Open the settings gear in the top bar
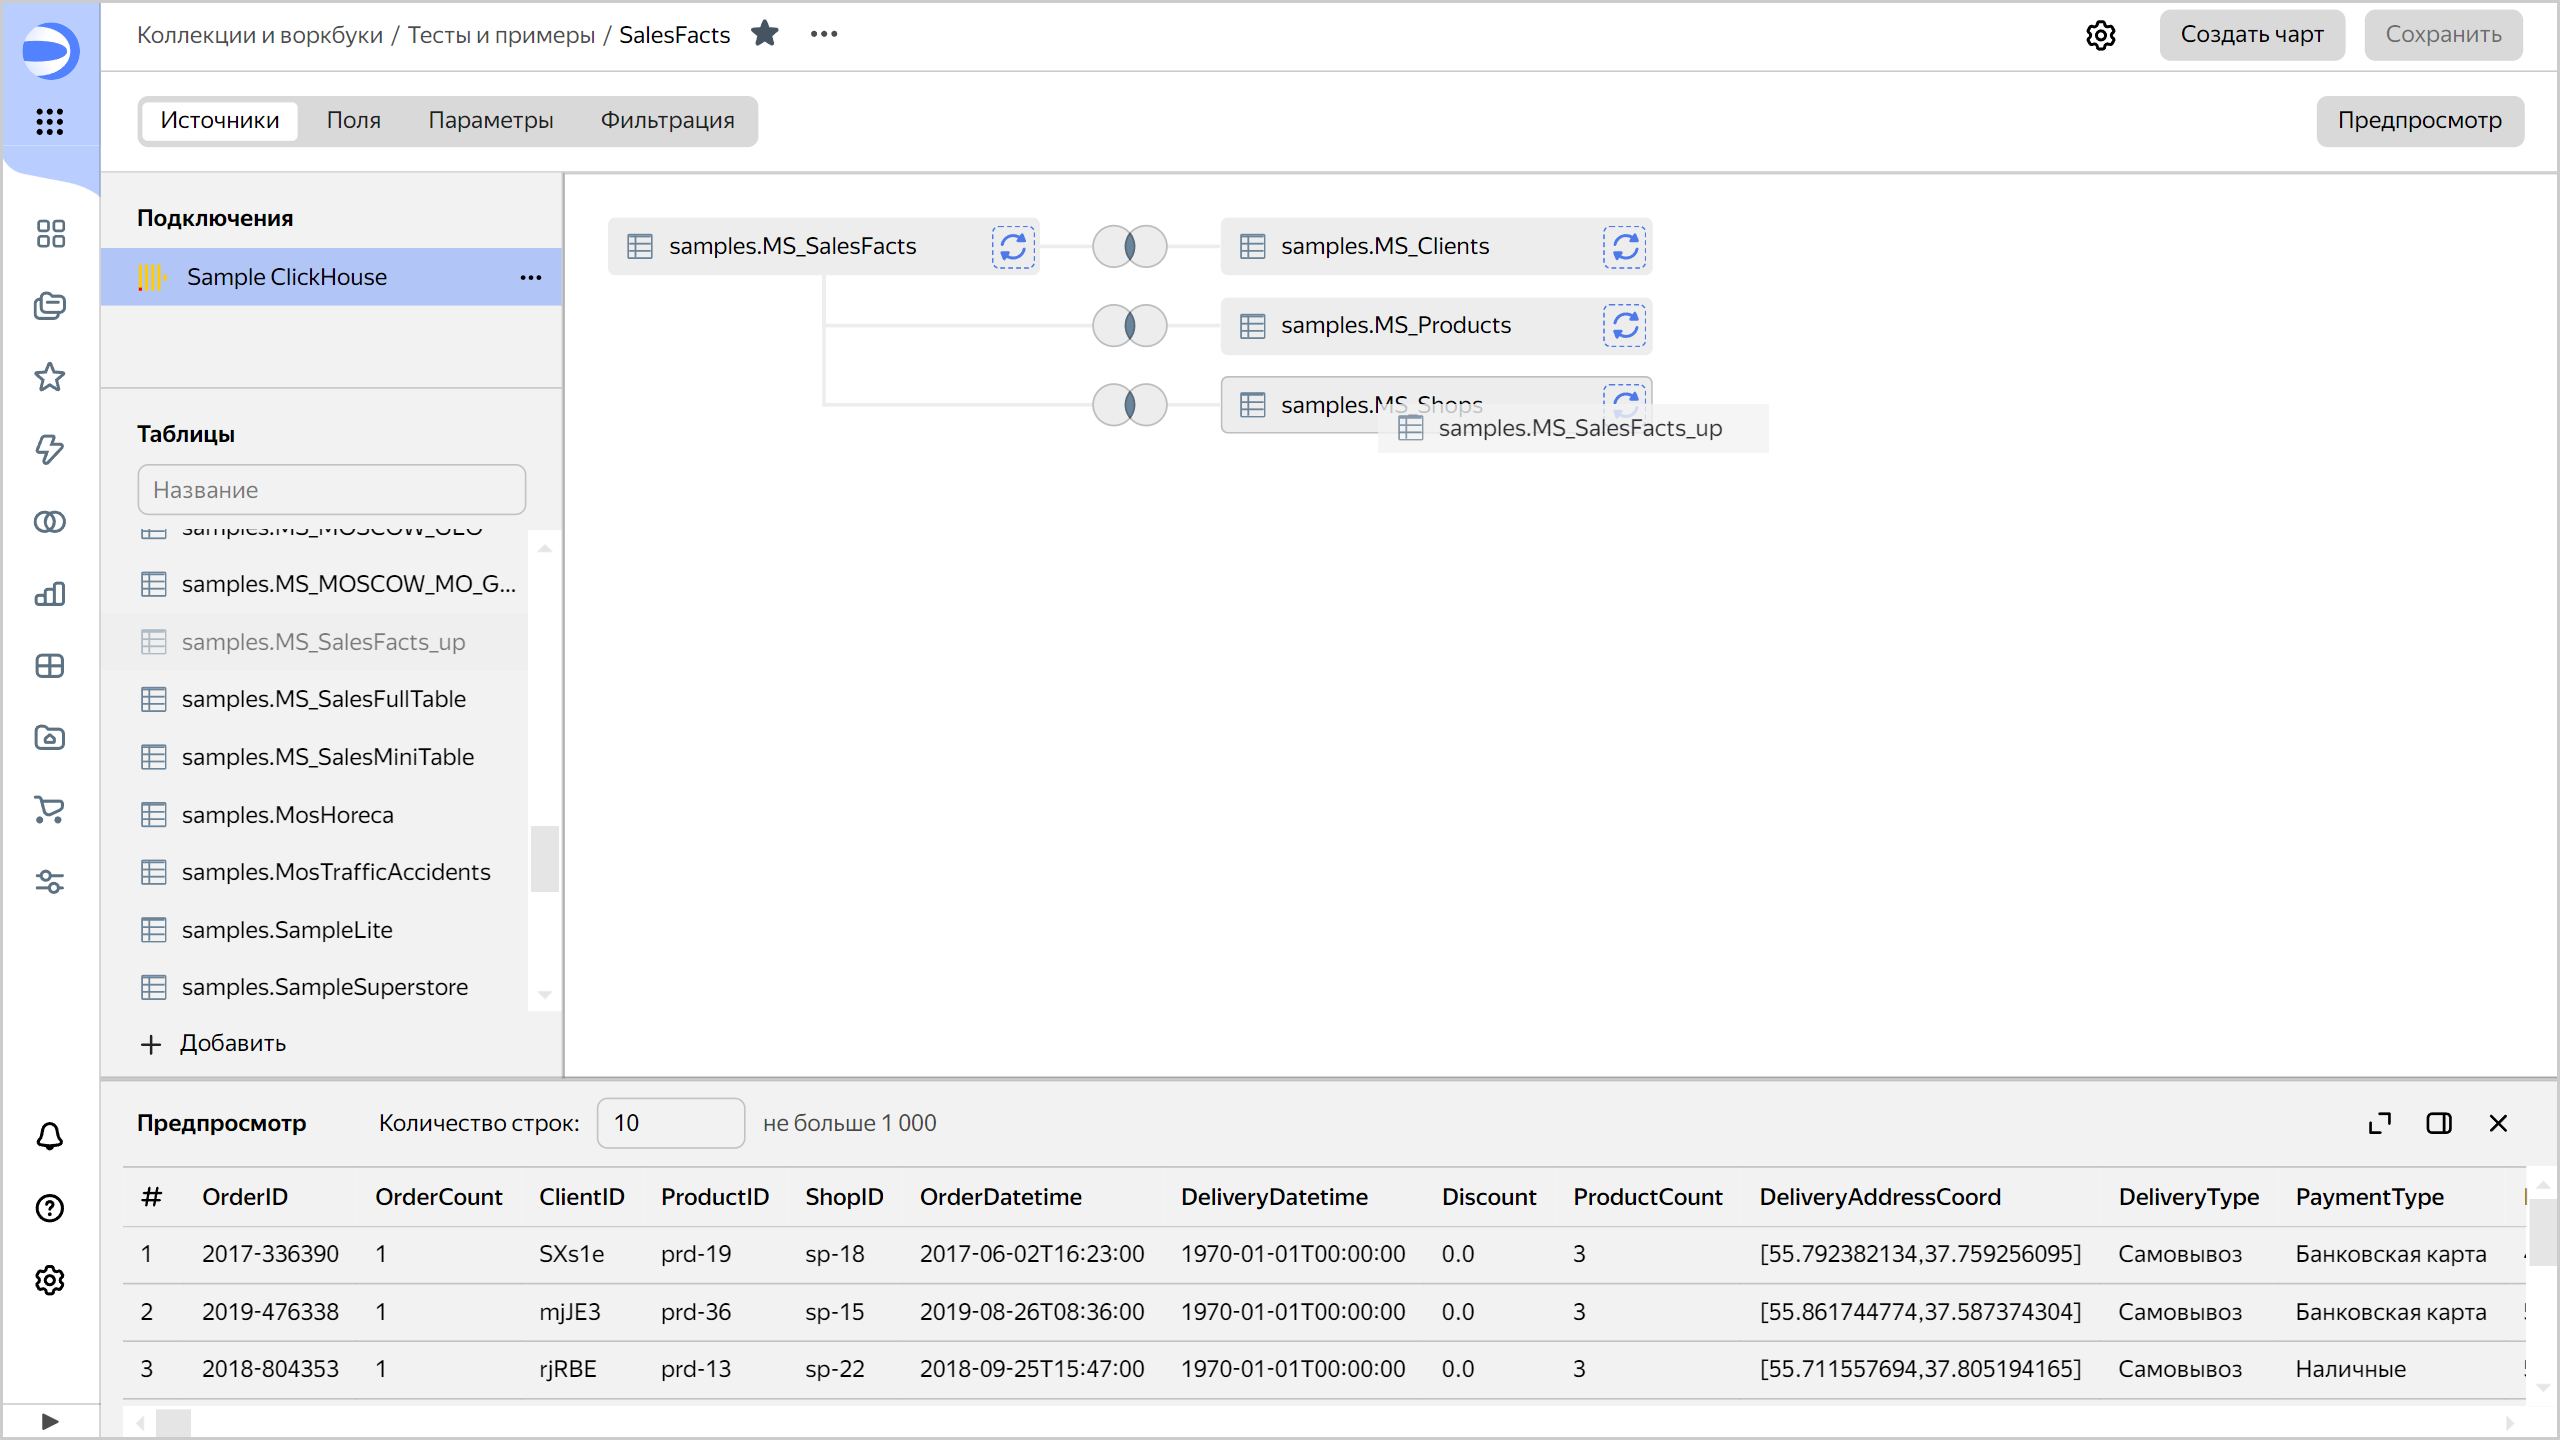Viewport: 2560px width, 1440px height. (2101, 35)
